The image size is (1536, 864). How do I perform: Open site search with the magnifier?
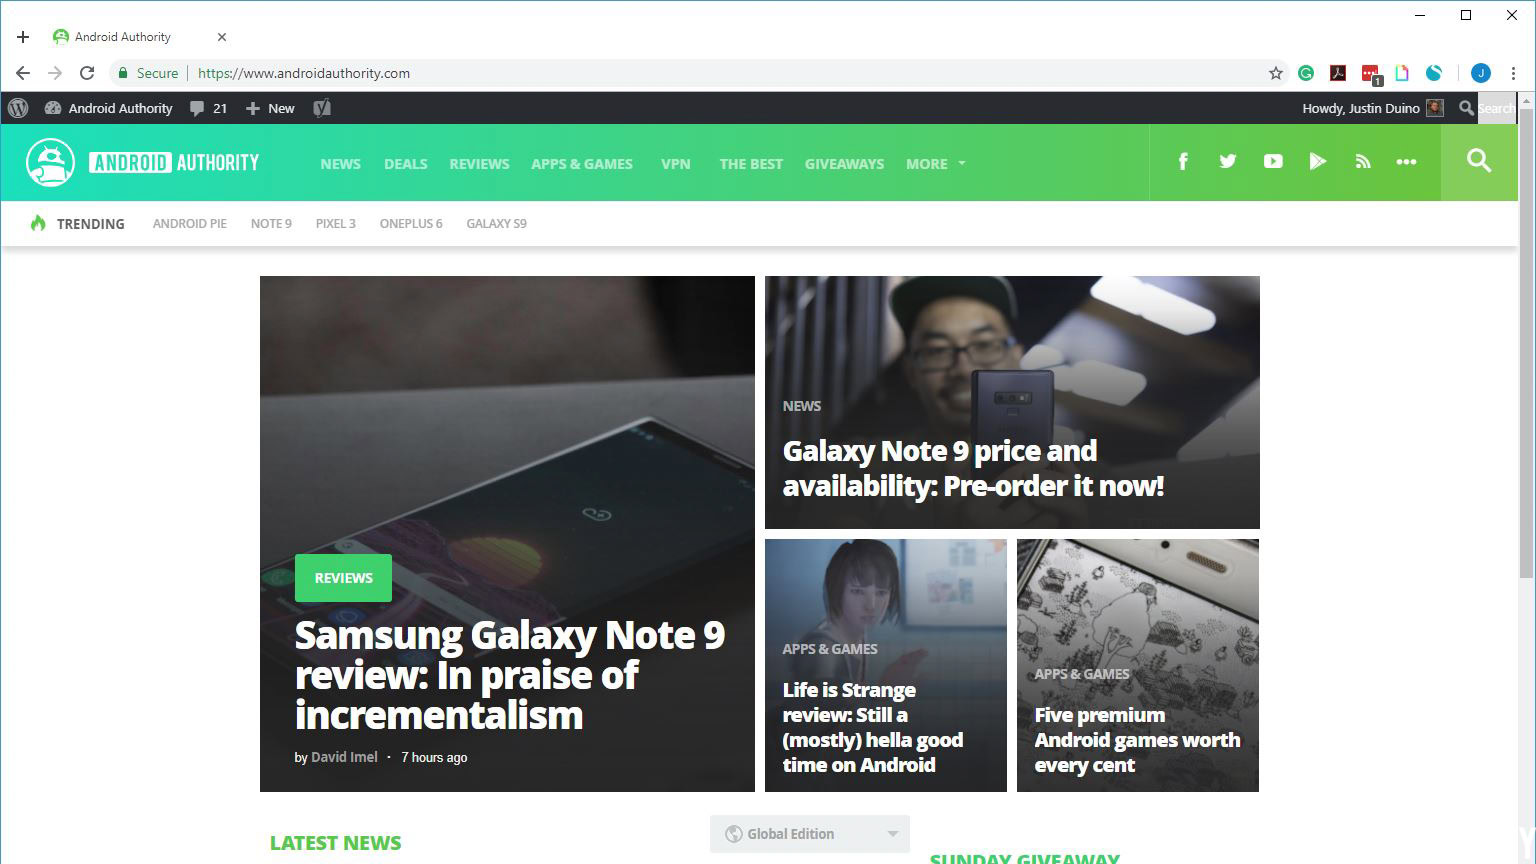pos(1479,161)
